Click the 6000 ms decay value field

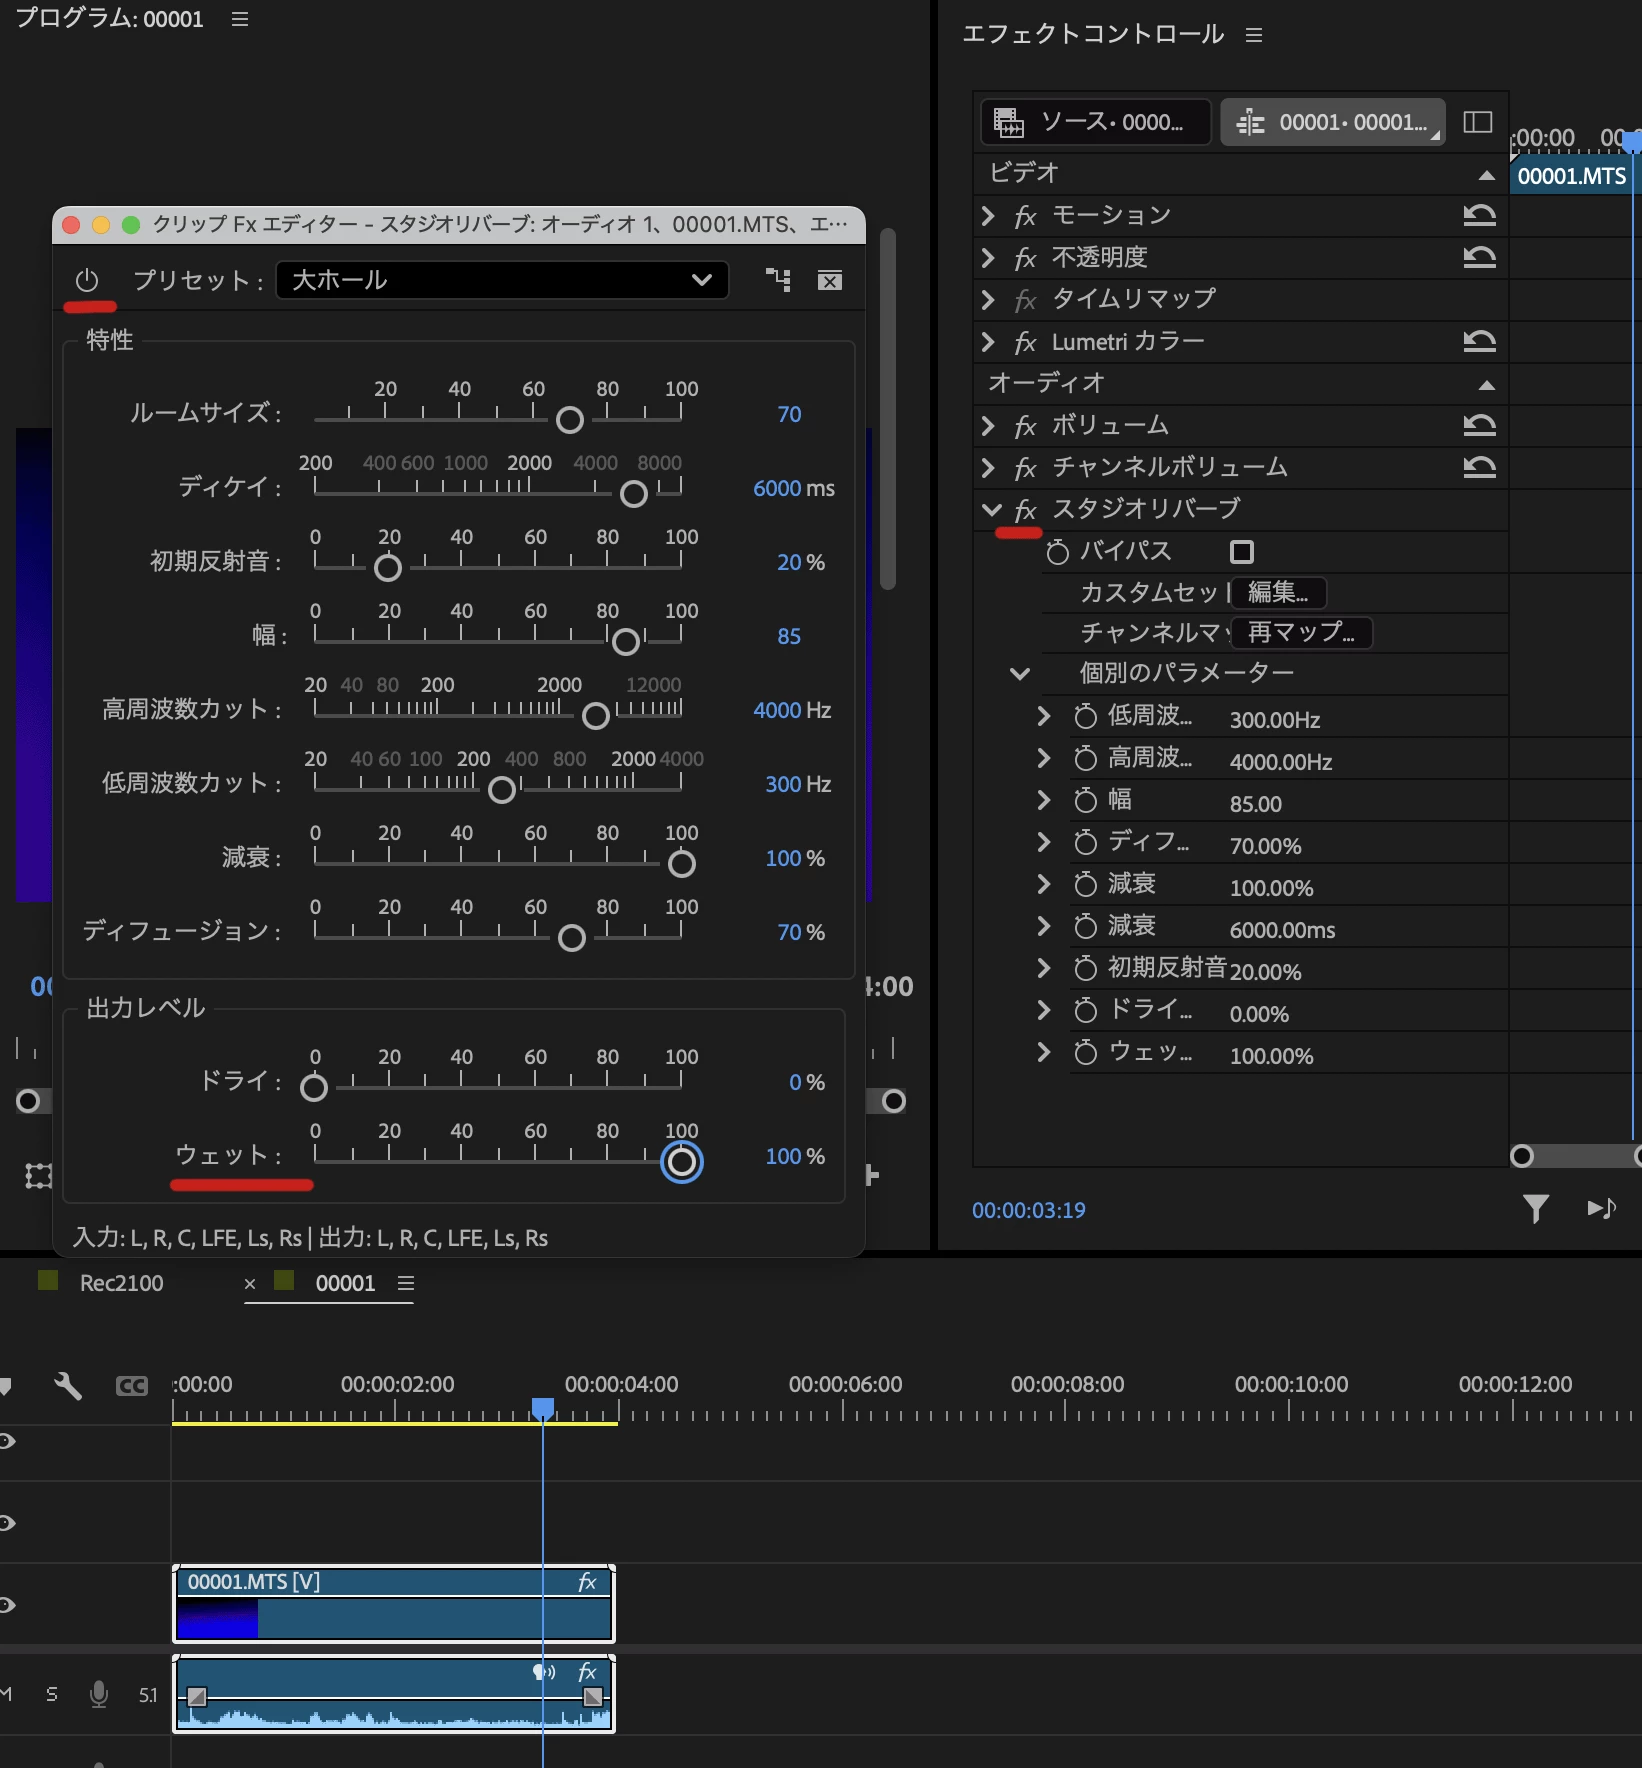[794, 488]
